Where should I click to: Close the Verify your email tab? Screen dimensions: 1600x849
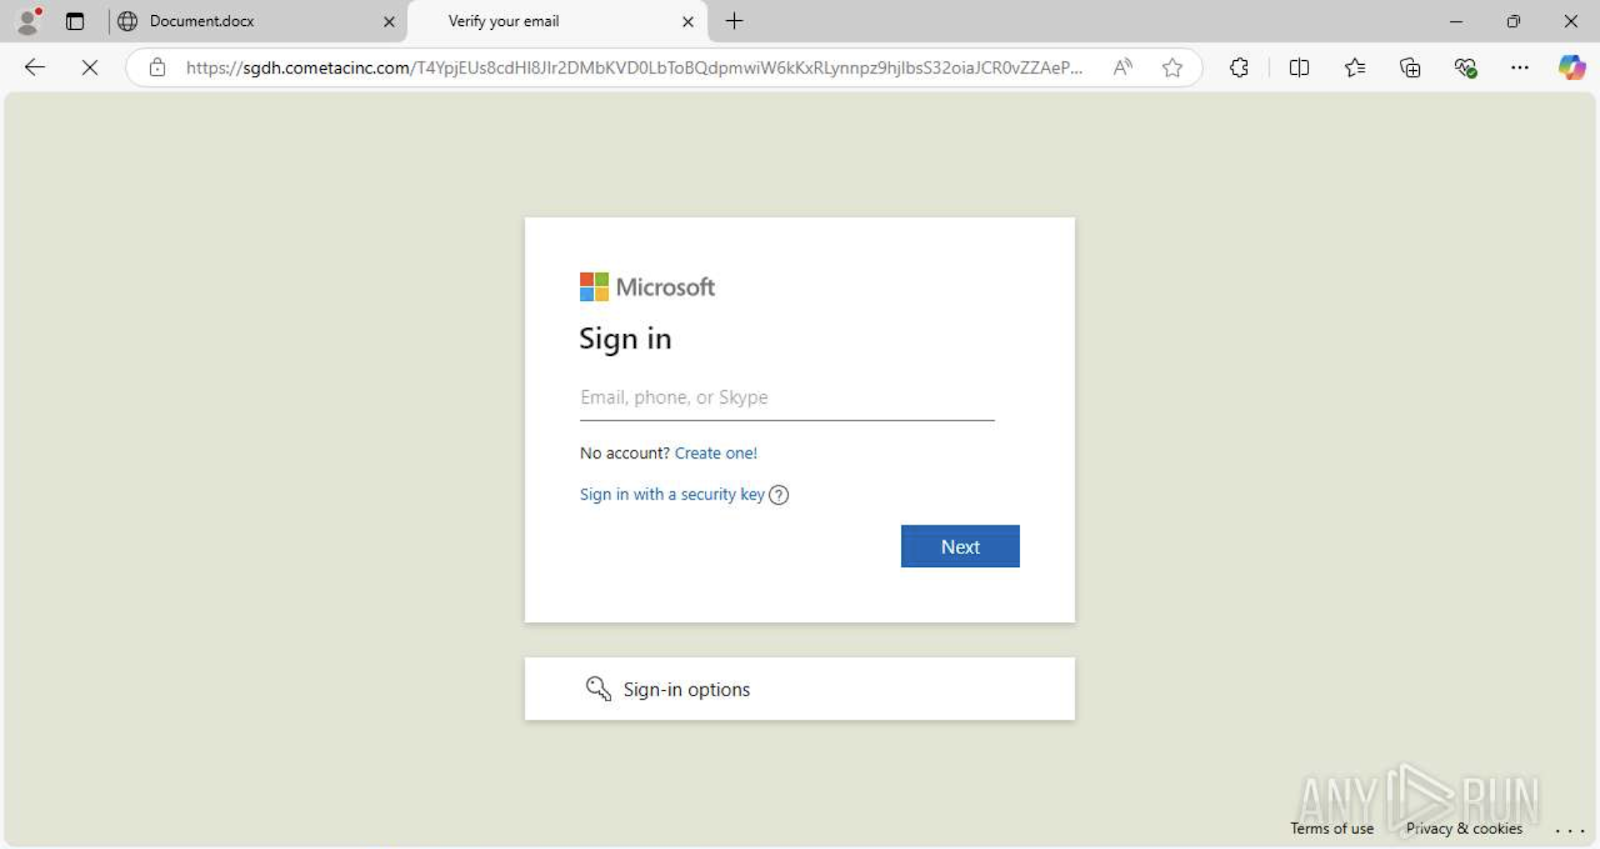pos(688,21)
